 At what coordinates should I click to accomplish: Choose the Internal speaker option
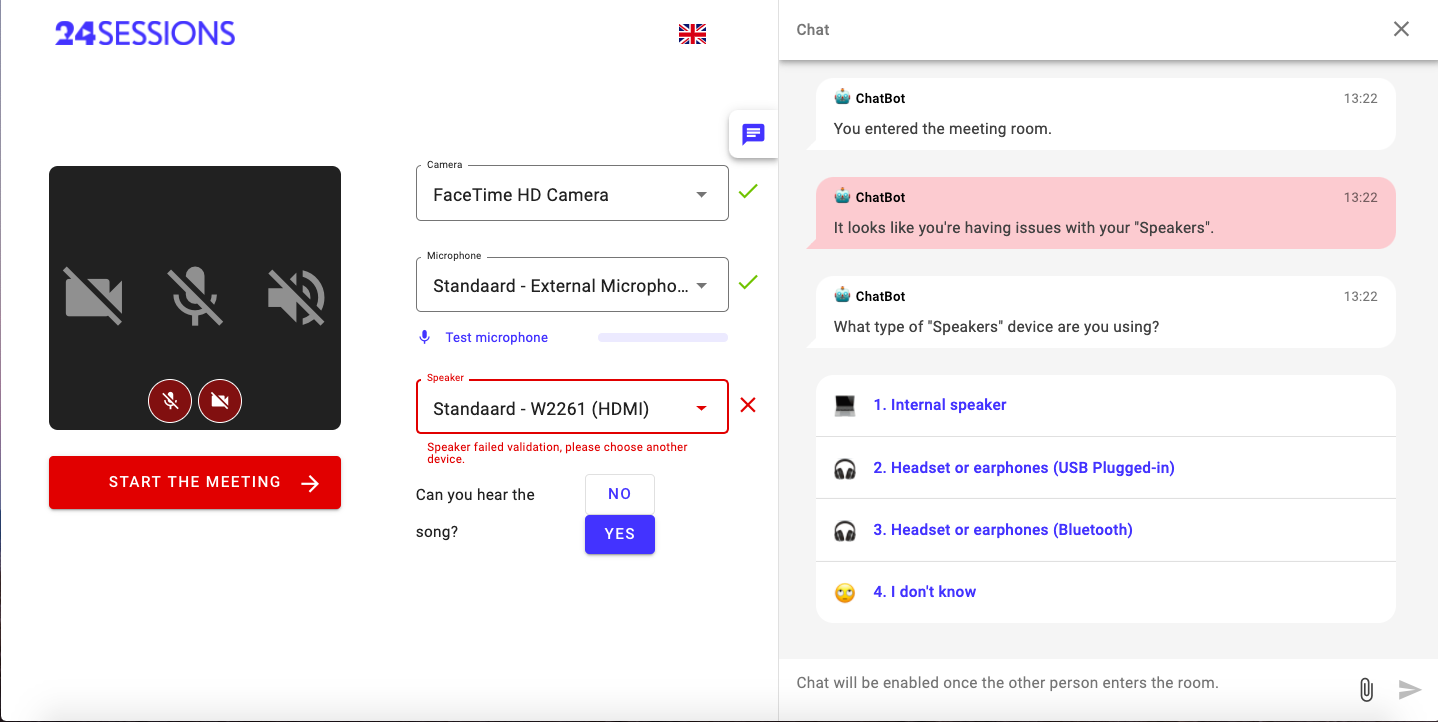coord(939,405)
